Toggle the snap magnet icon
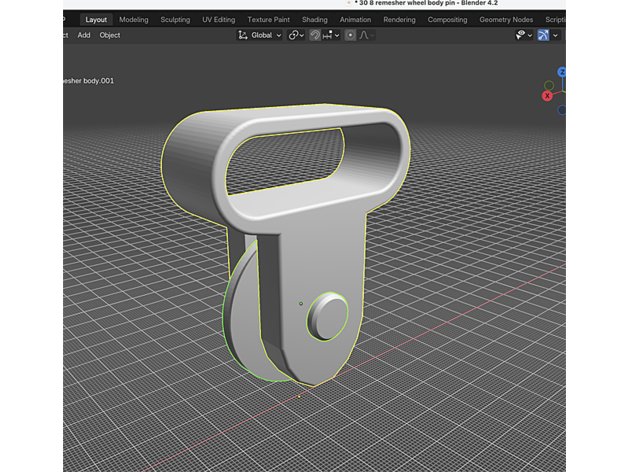 pos(314,35)
